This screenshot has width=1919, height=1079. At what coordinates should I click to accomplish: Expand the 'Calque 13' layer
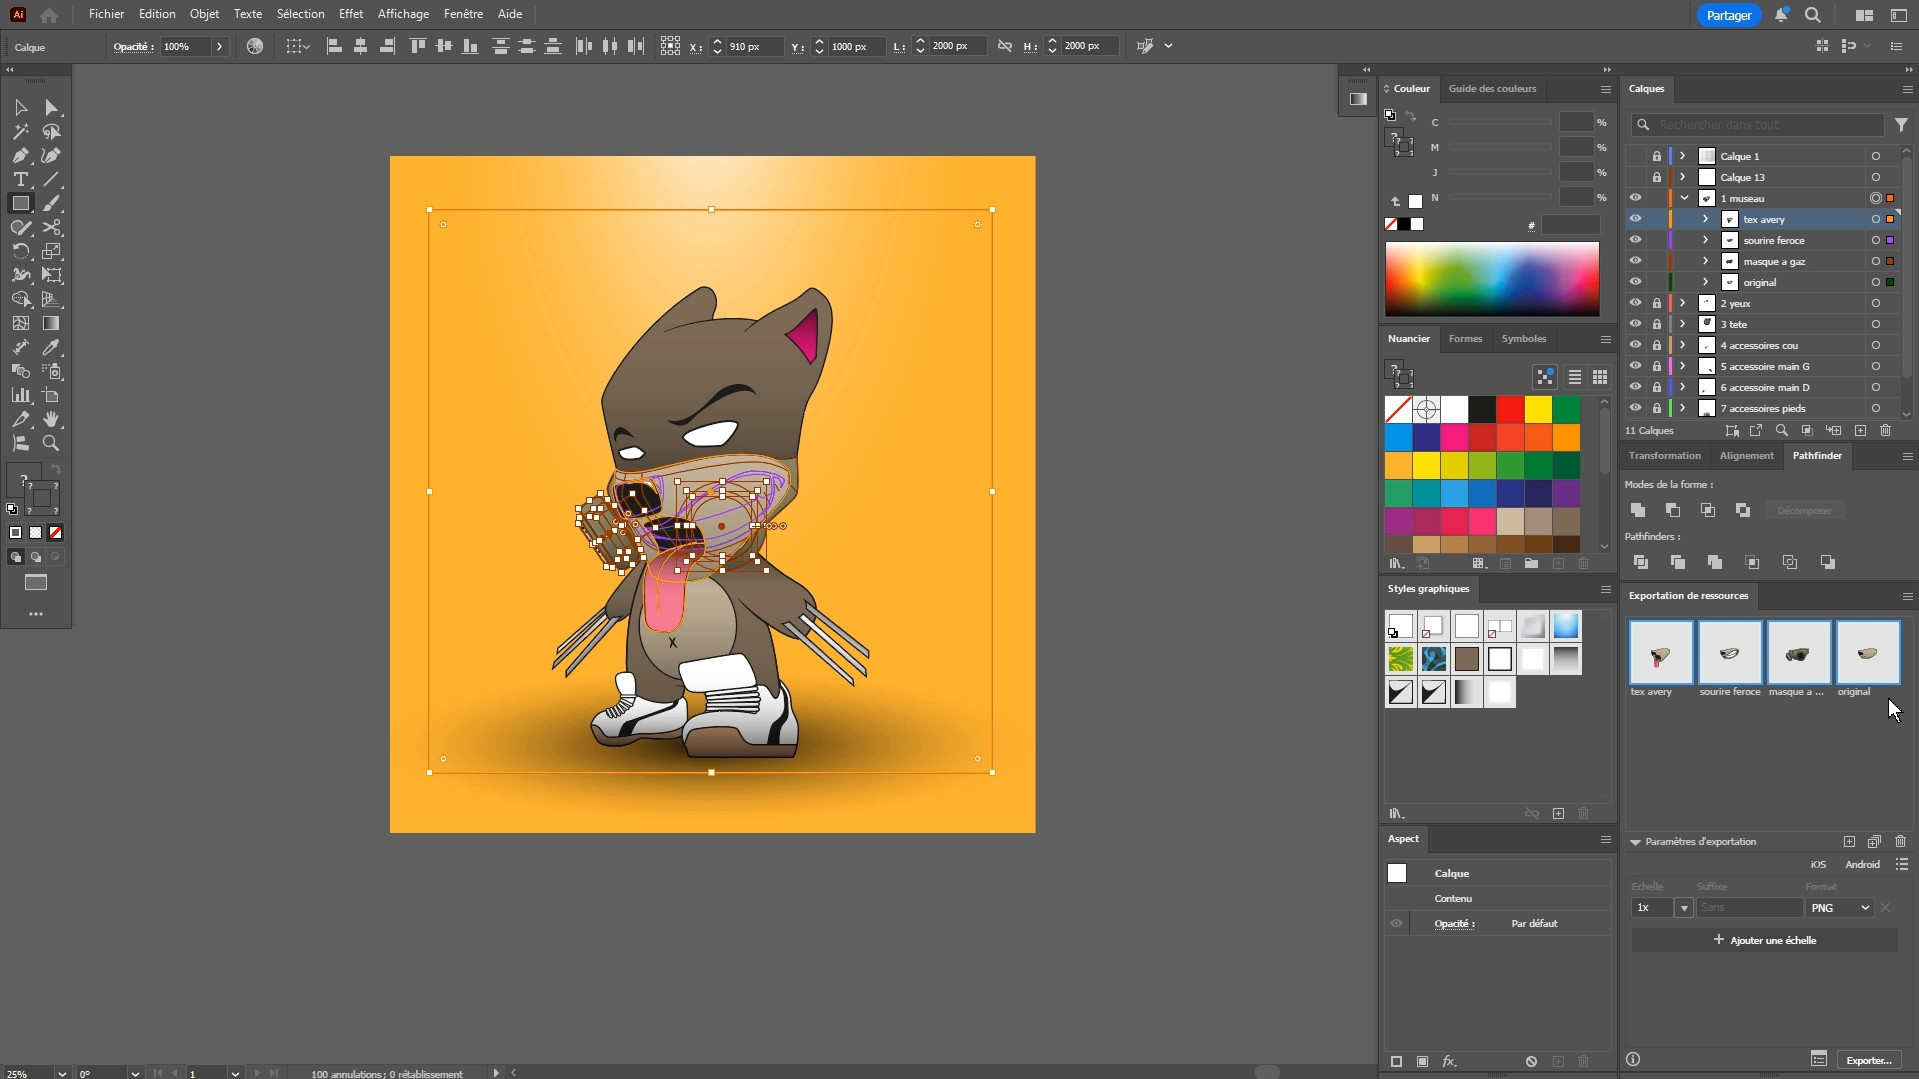tap(1683, 177)
